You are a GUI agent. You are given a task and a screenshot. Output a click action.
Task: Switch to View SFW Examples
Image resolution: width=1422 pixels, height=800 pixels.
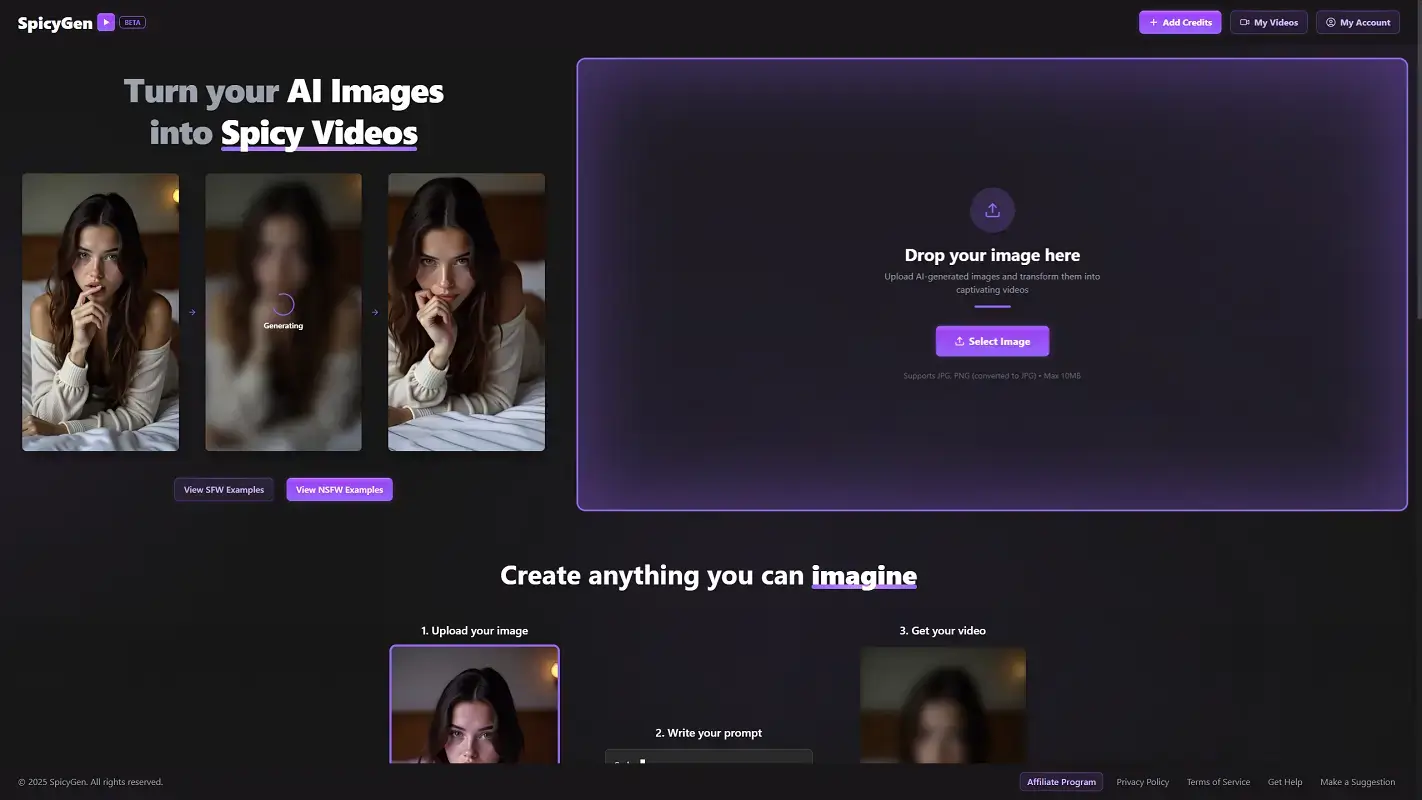coord(224,490)
